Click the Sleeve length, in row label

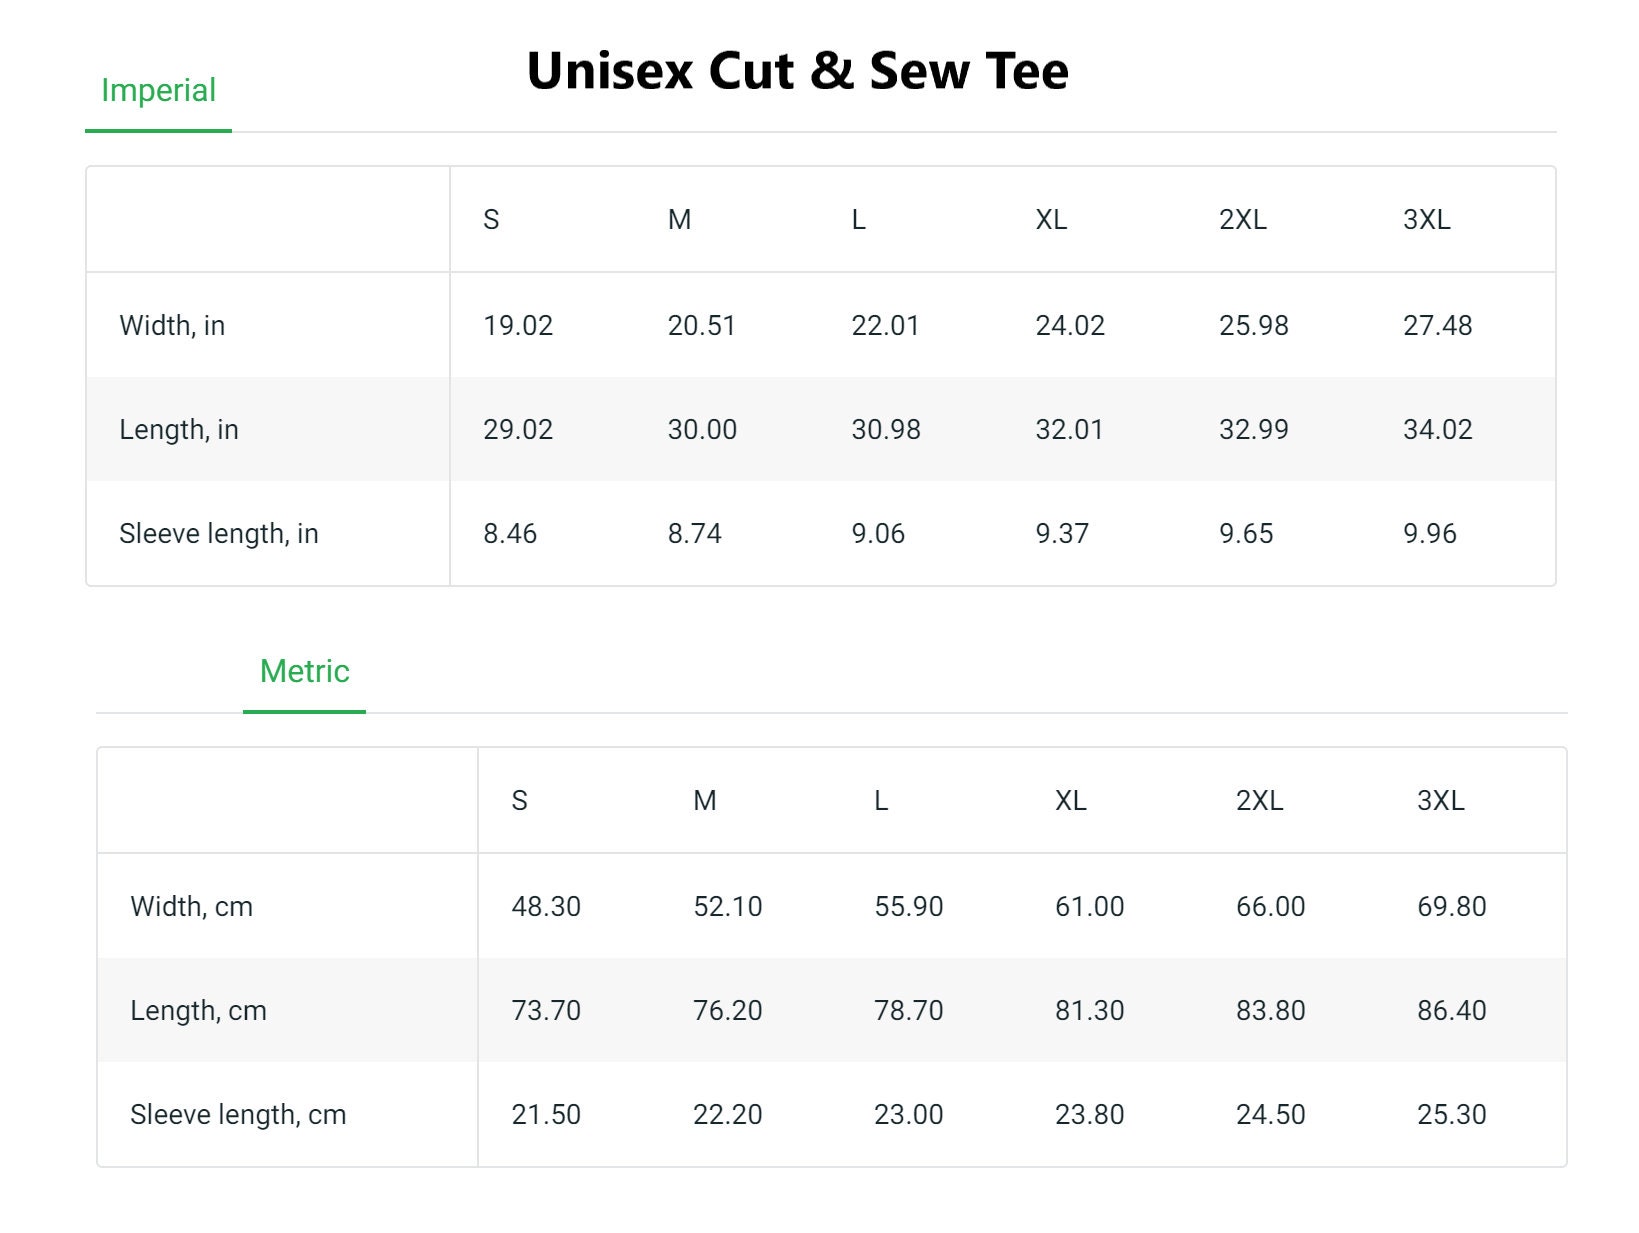[x=219, y=534]
